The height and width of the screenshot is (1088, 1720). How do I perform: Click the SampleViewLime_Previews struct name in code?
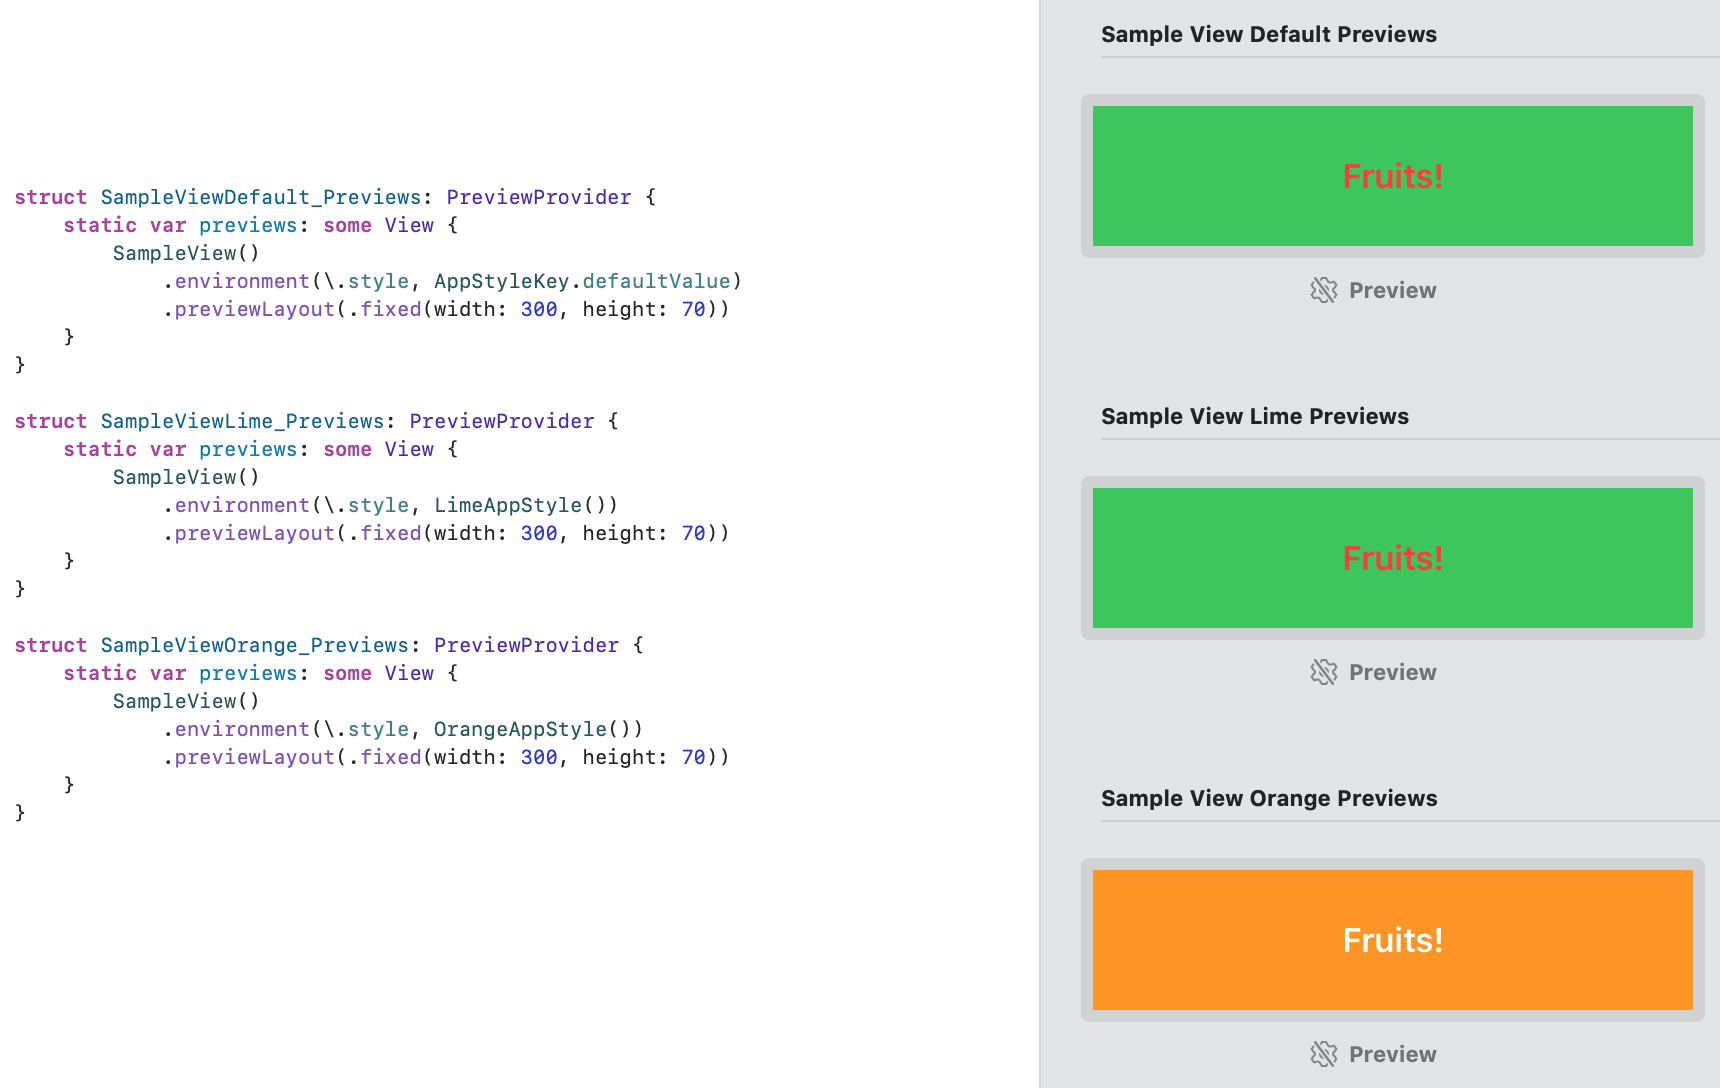(x=242, y=421)
